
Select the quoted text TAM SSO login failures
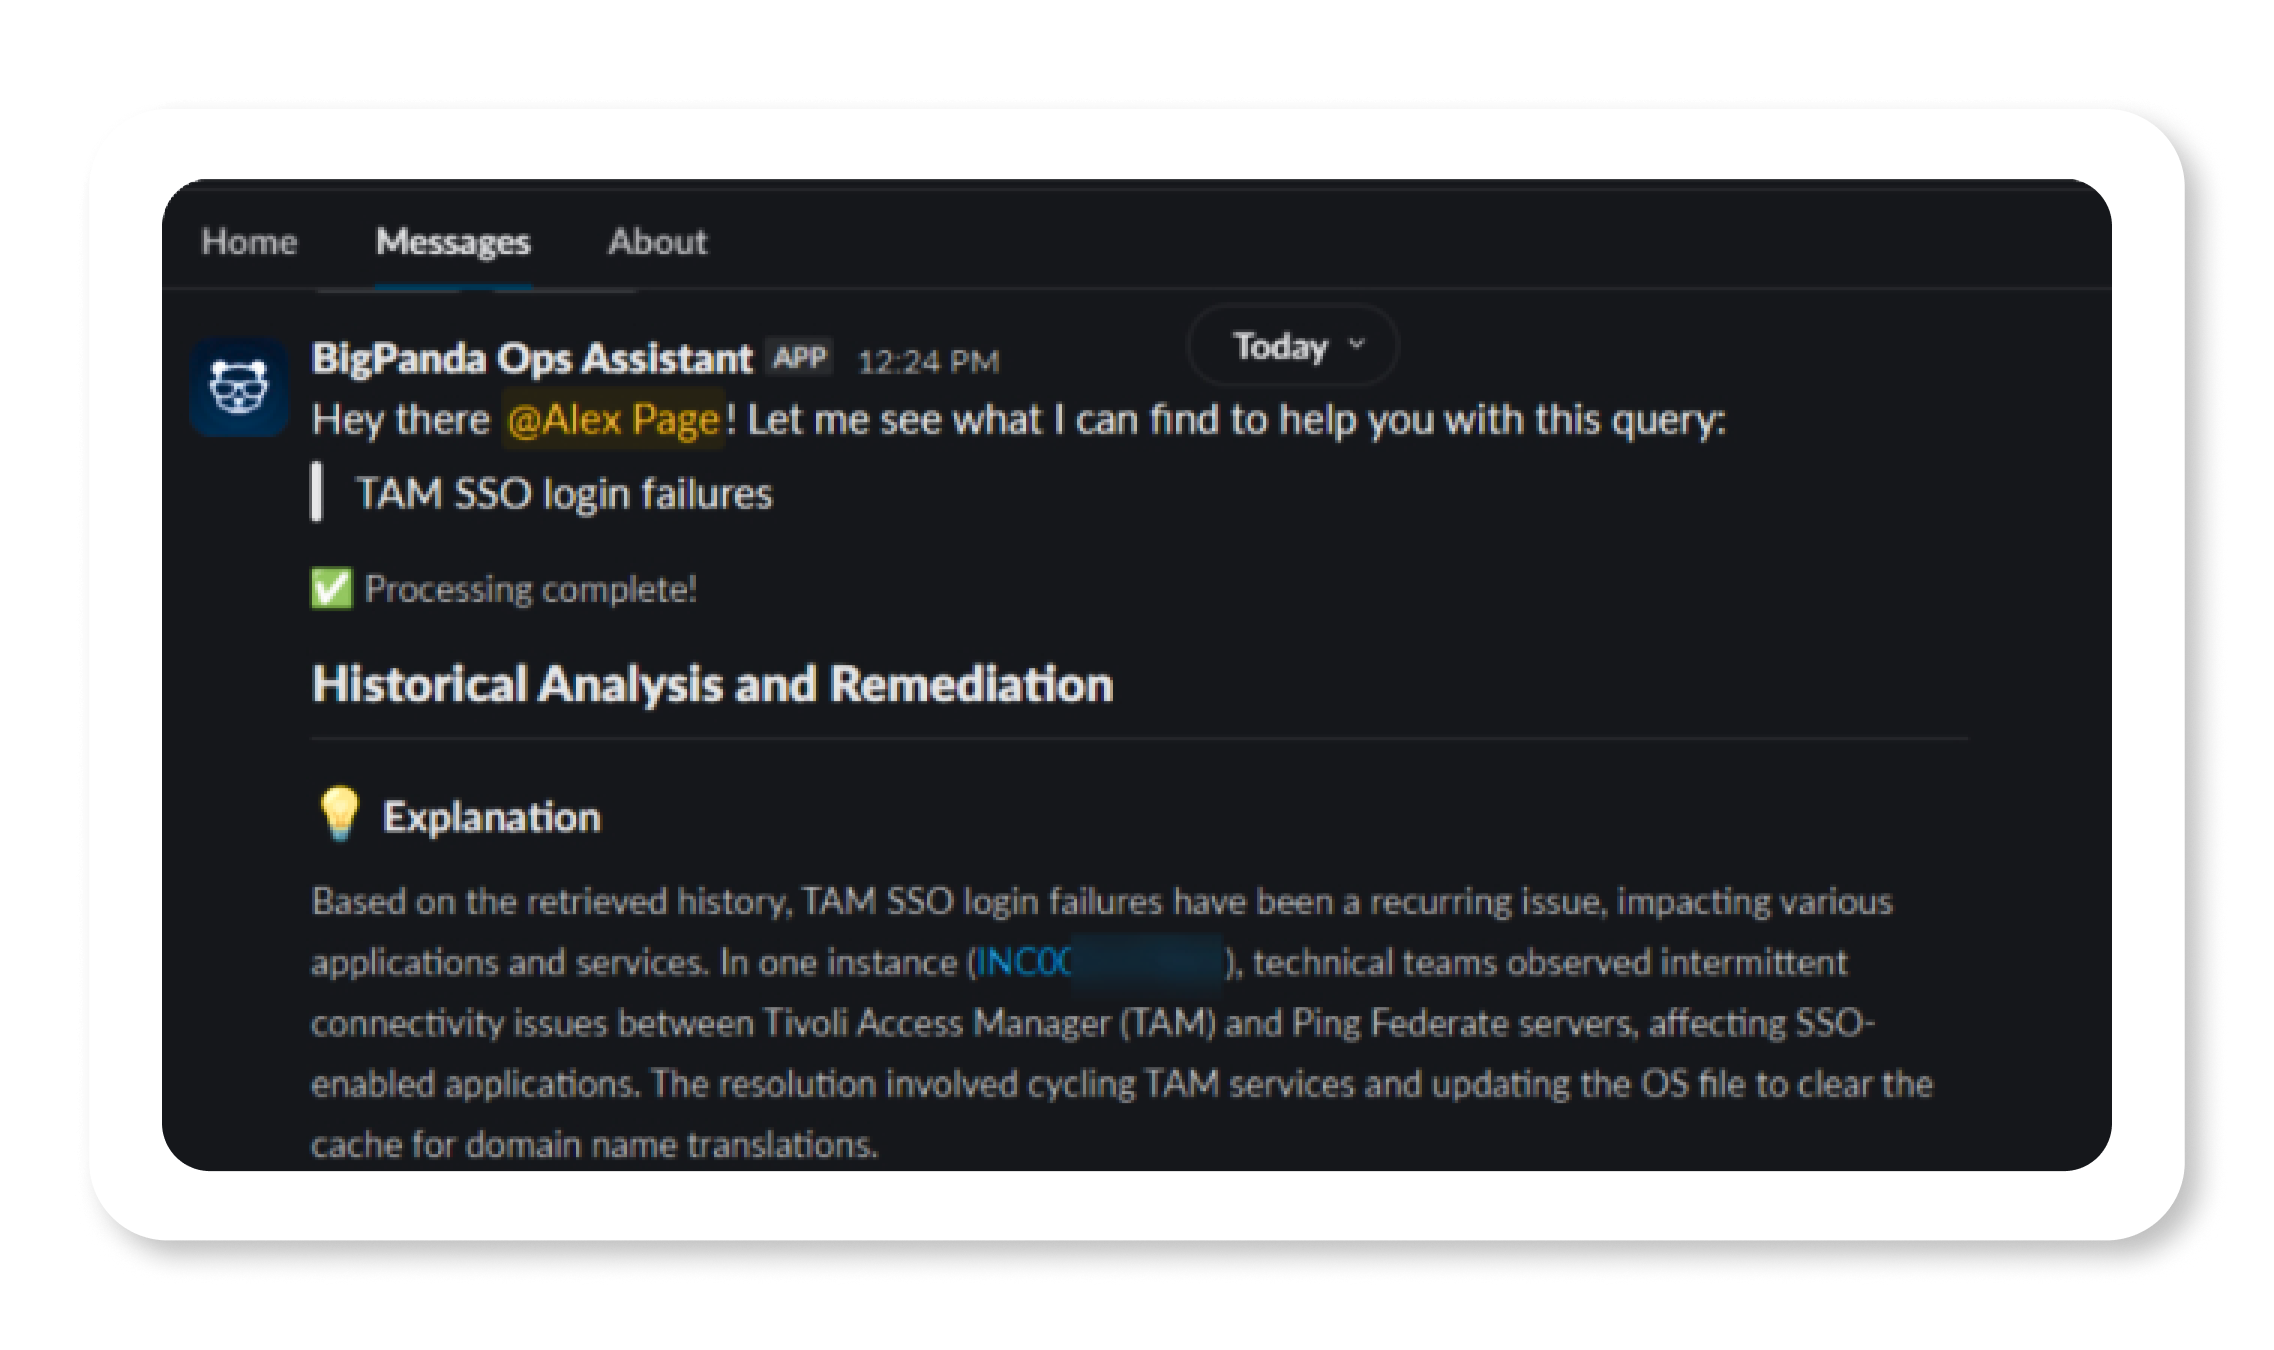pos(564,493)
